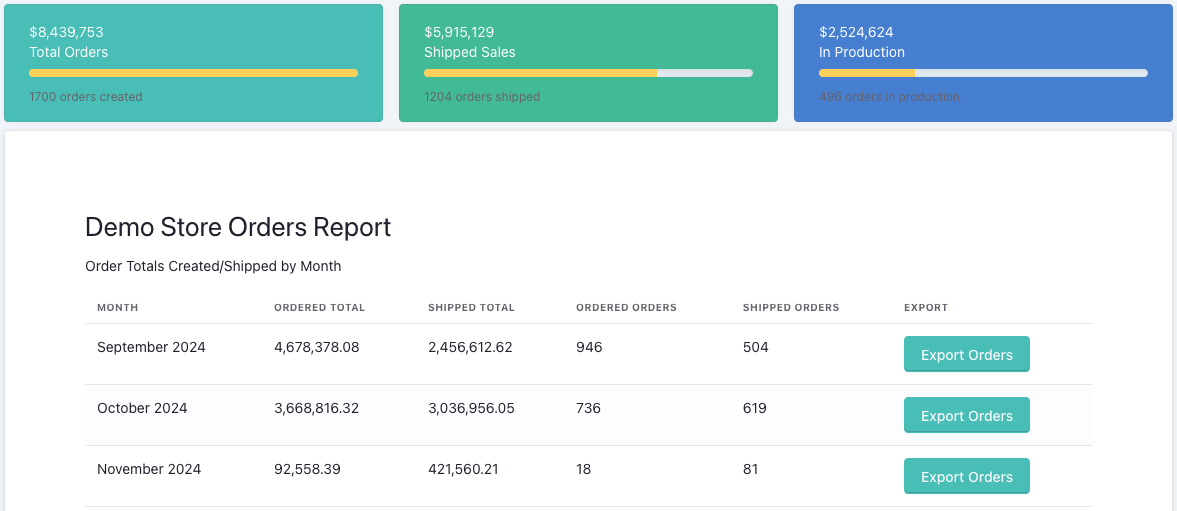Click the Shipped Total column header

point(471,307)
